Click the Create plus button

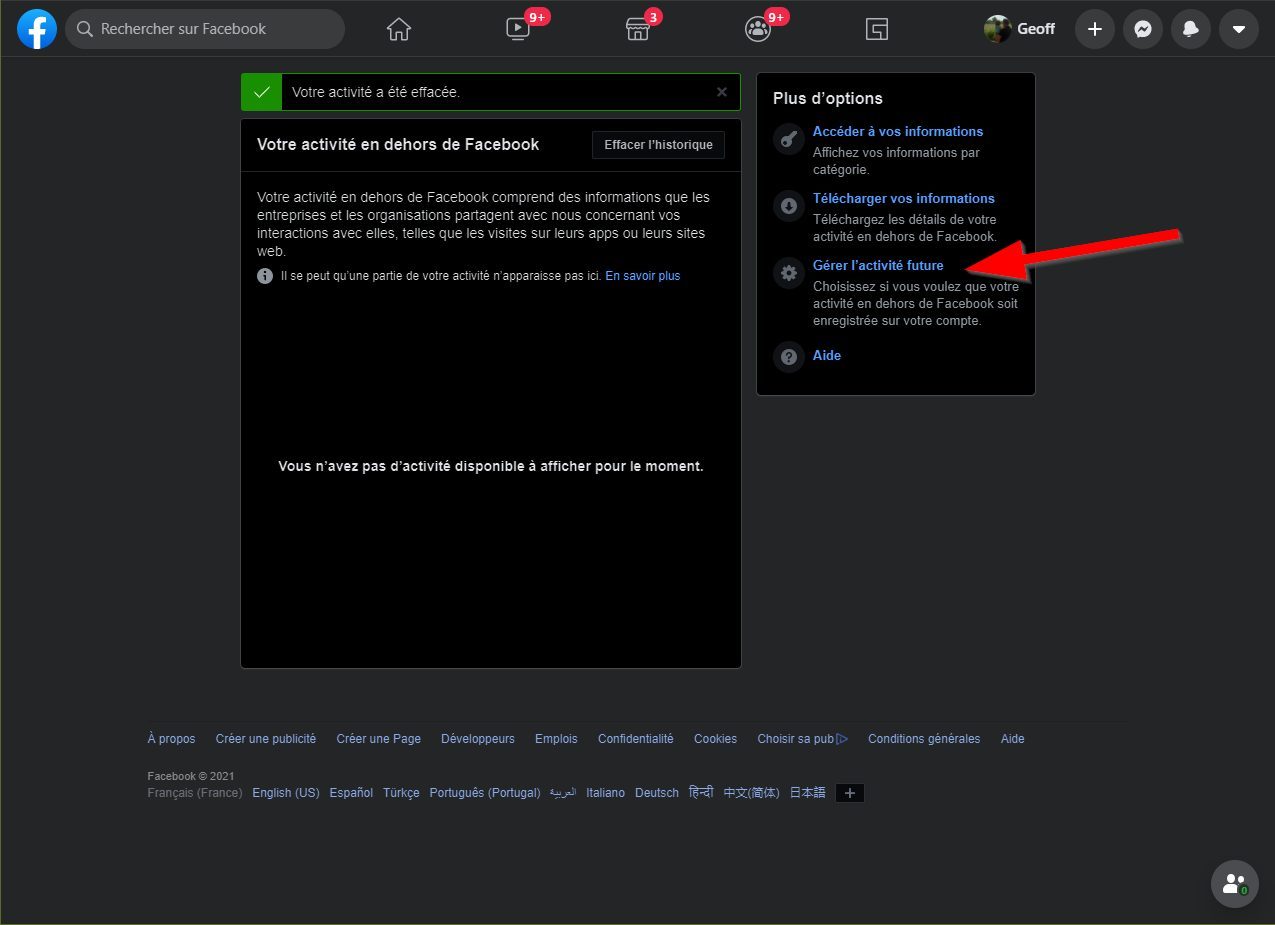tap(1095, 29)
